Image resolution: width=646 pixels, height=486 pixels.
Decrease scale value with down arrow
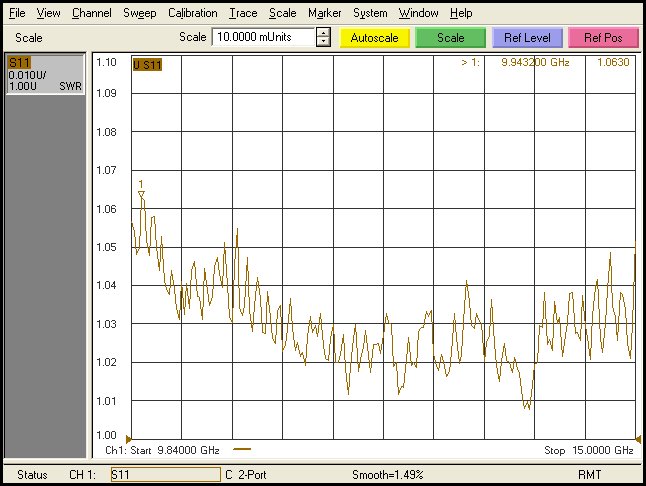pyautogui.click(x=323, y=43)
